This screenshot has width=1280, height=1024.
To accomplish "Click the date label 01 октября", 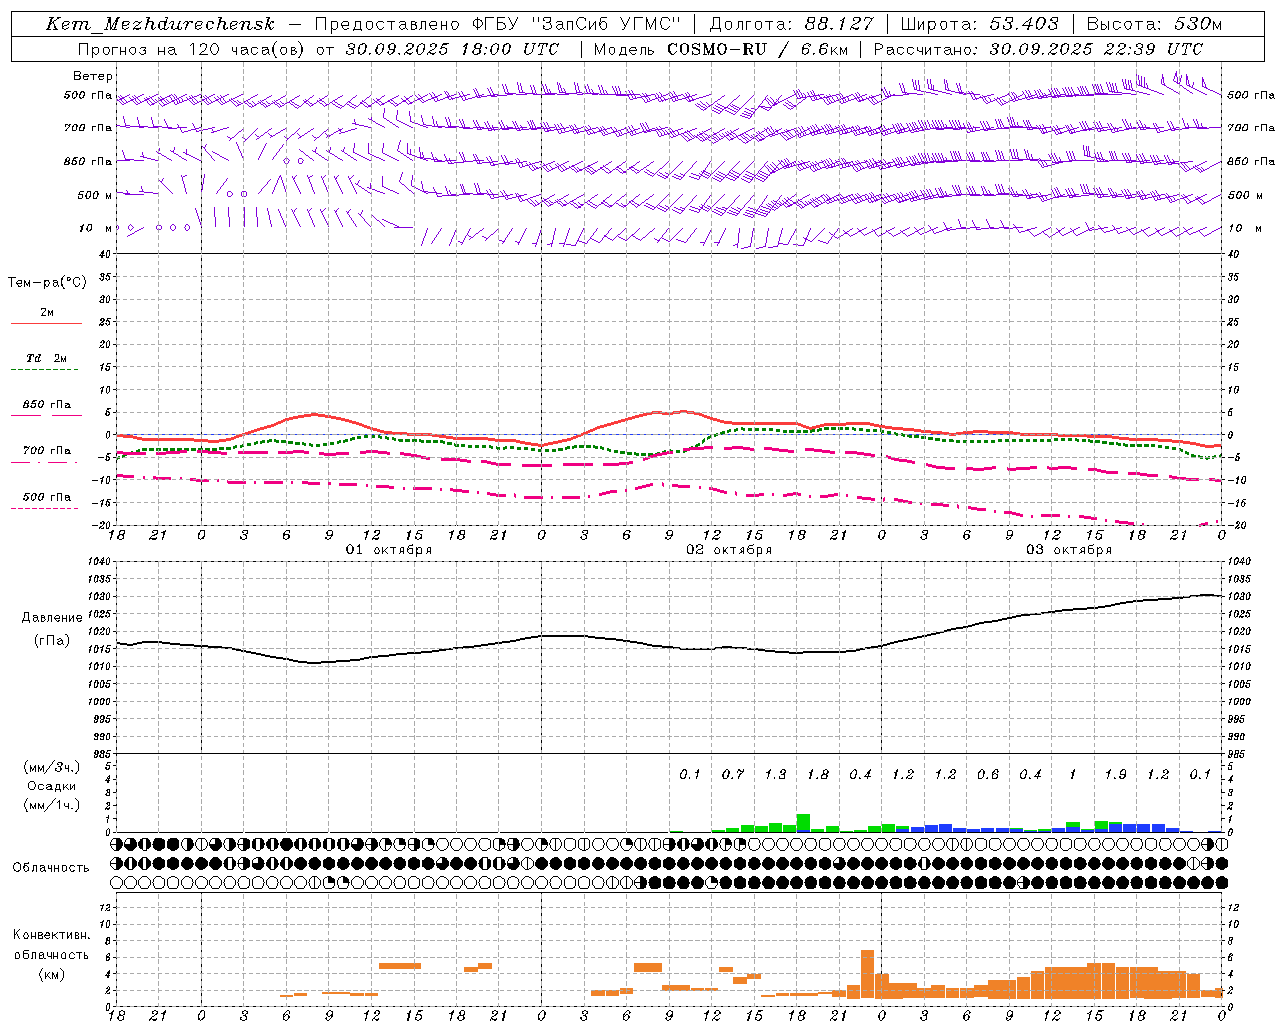I will [389, 549].
